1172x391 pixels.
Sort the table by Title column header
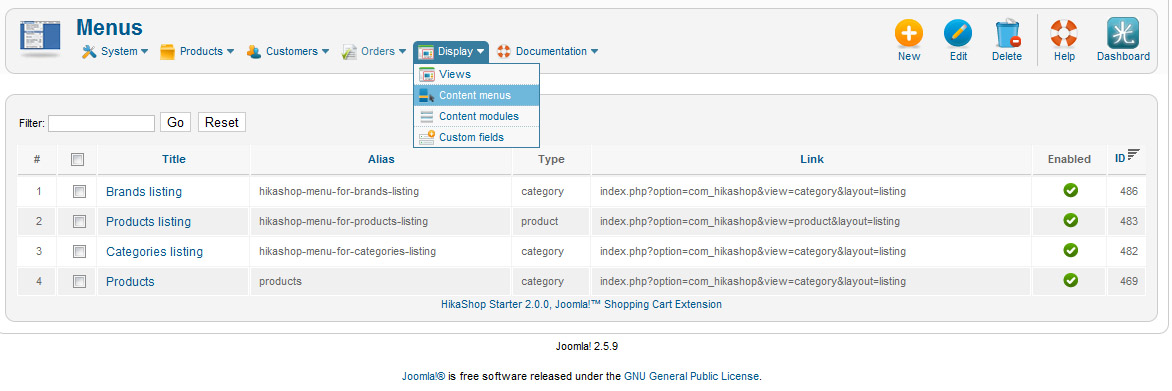click(x=173, y=159)
